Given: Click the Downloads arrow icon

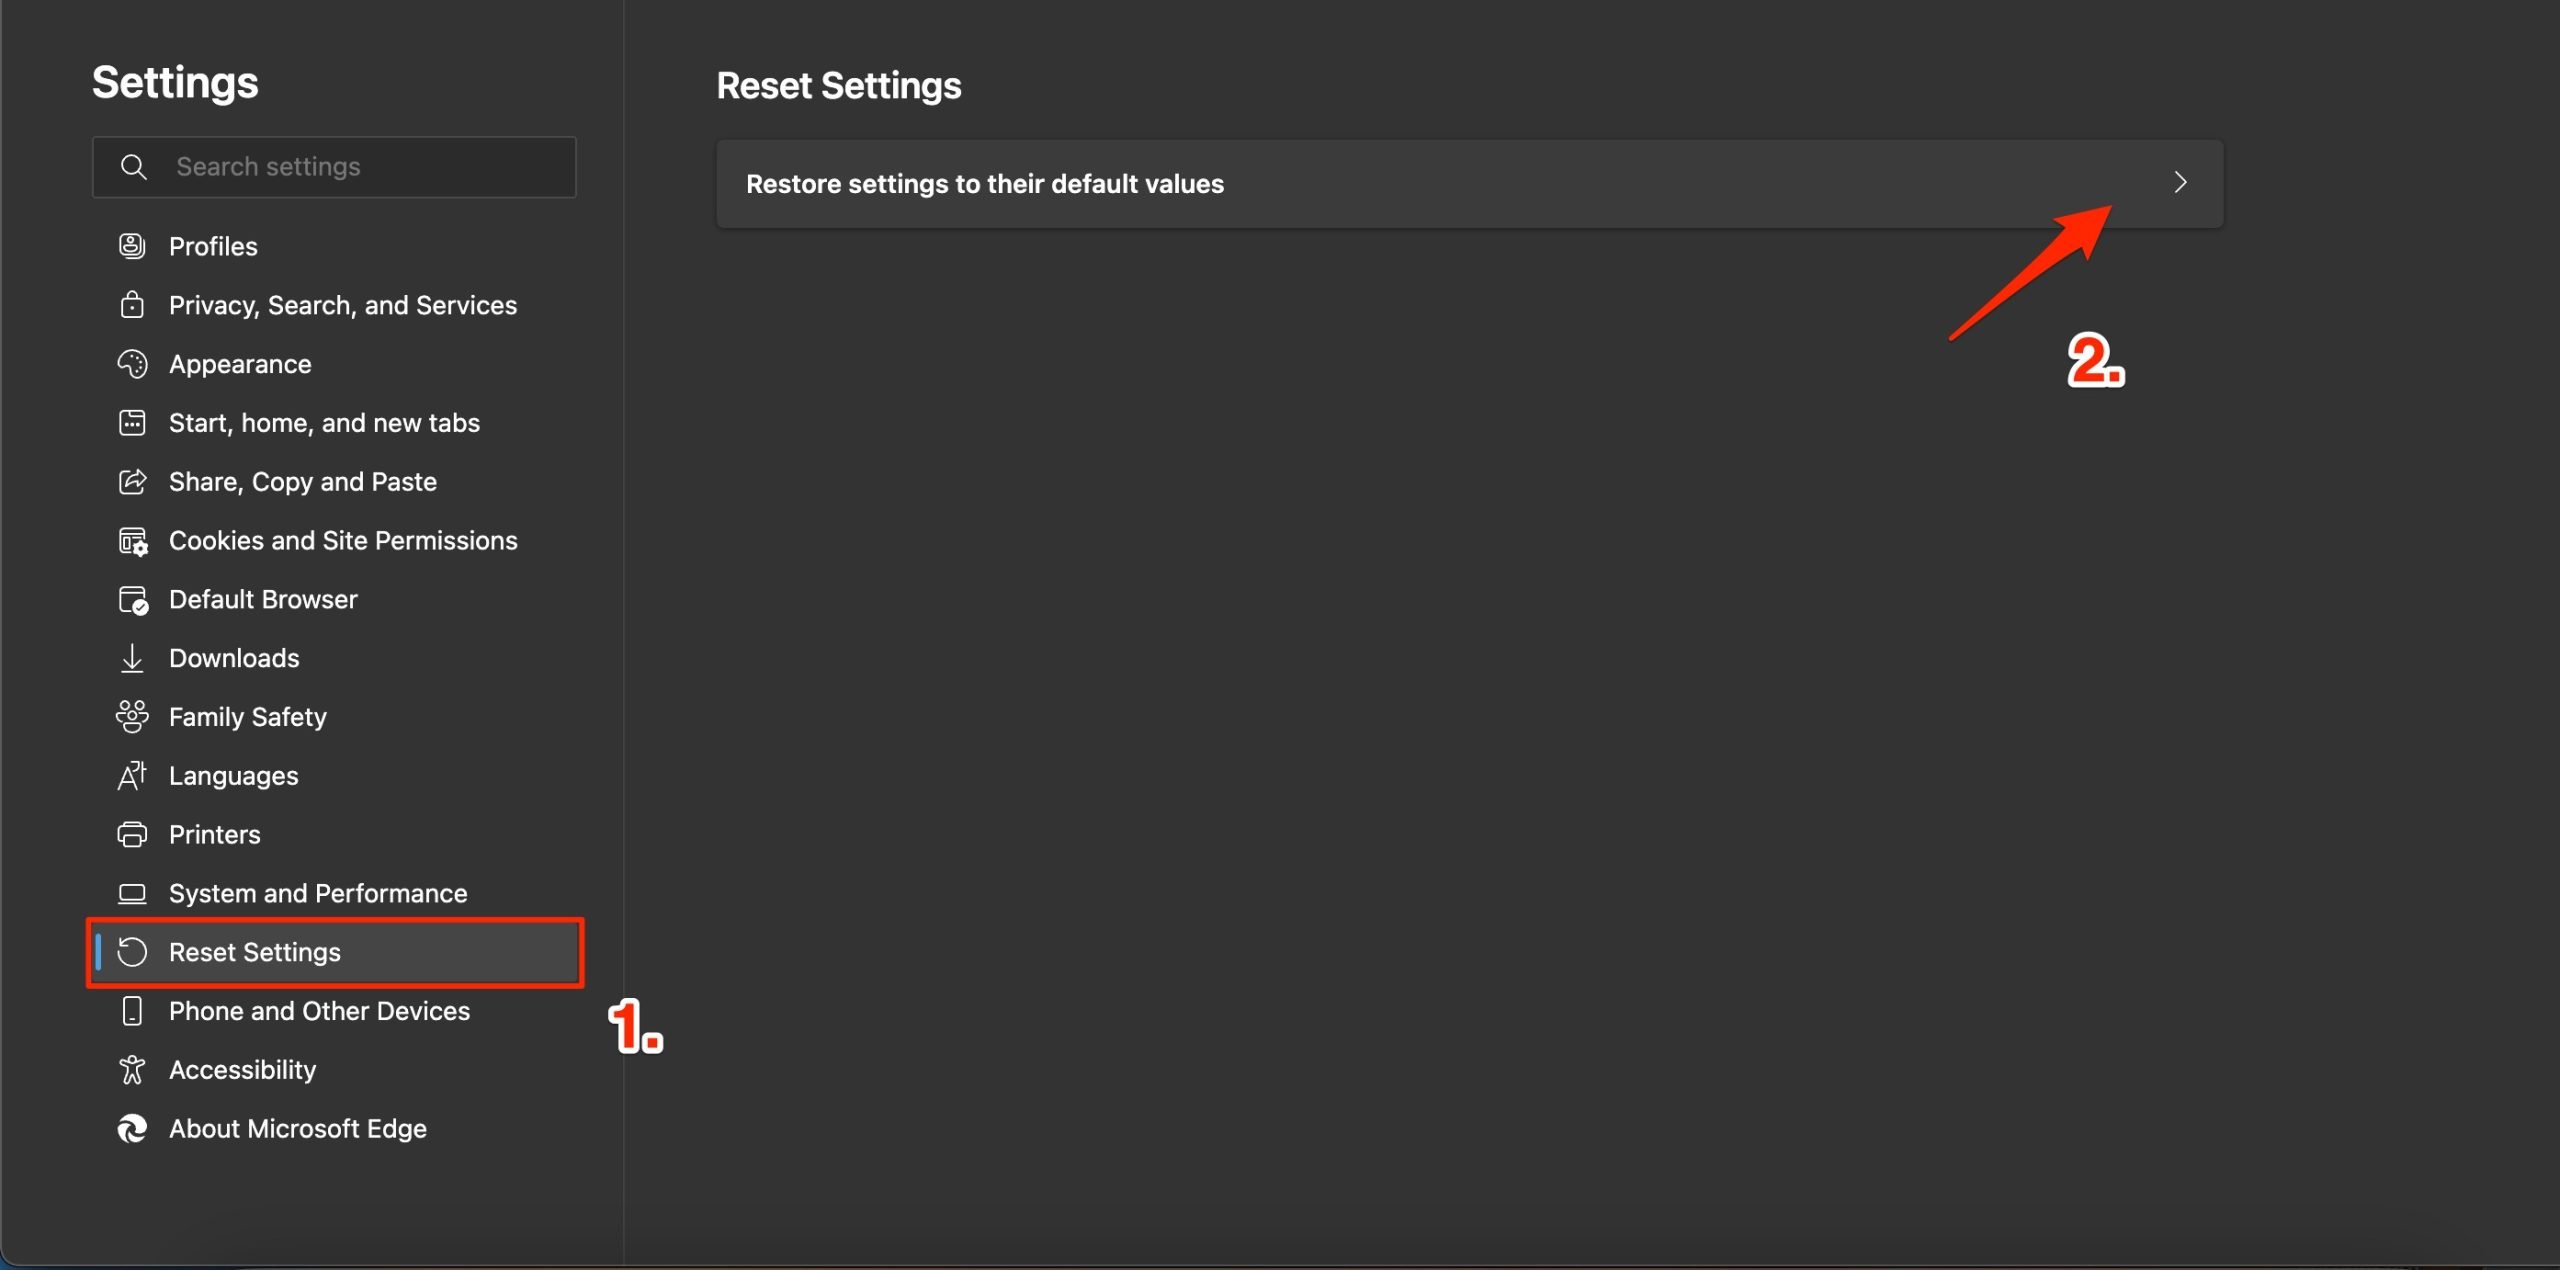Looking at the screenshot, I should coord(133,658).
